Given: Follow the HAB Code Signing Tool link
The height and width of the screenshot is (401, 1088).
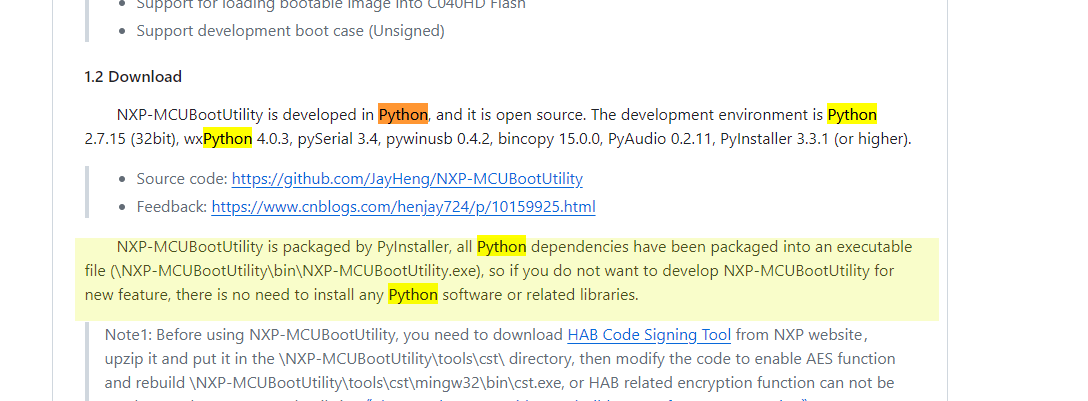Looking at the screenshot, I should point(649,334).
